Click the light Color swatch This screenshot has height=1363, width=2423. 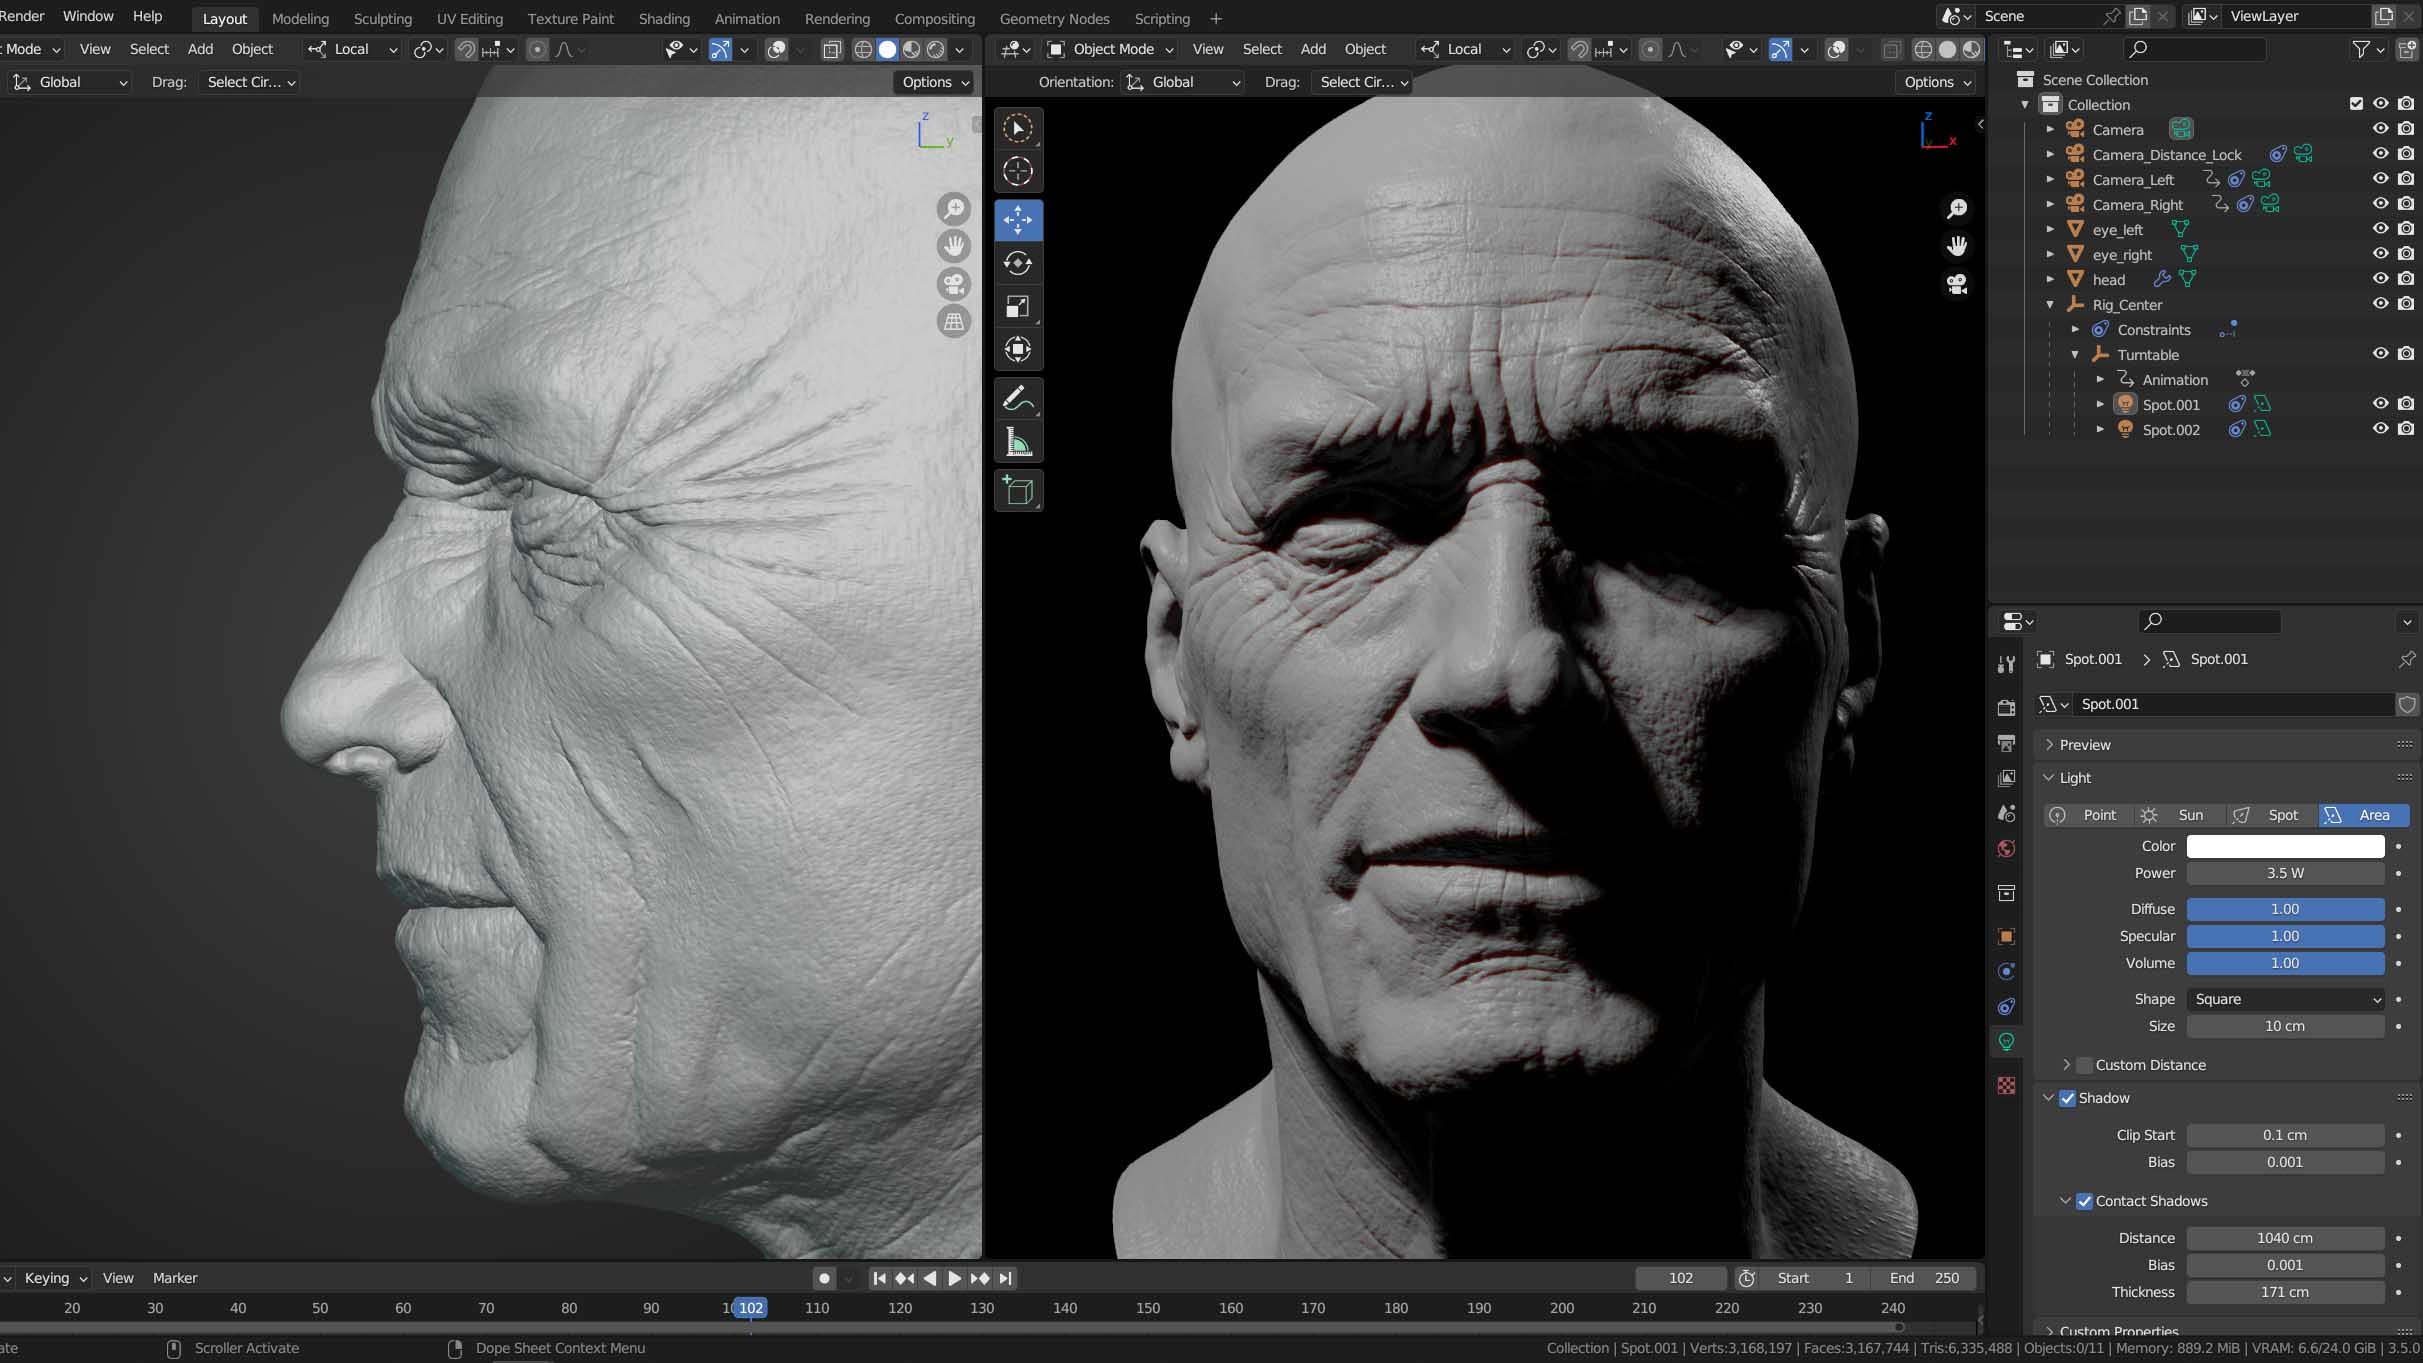point(2285,846)
